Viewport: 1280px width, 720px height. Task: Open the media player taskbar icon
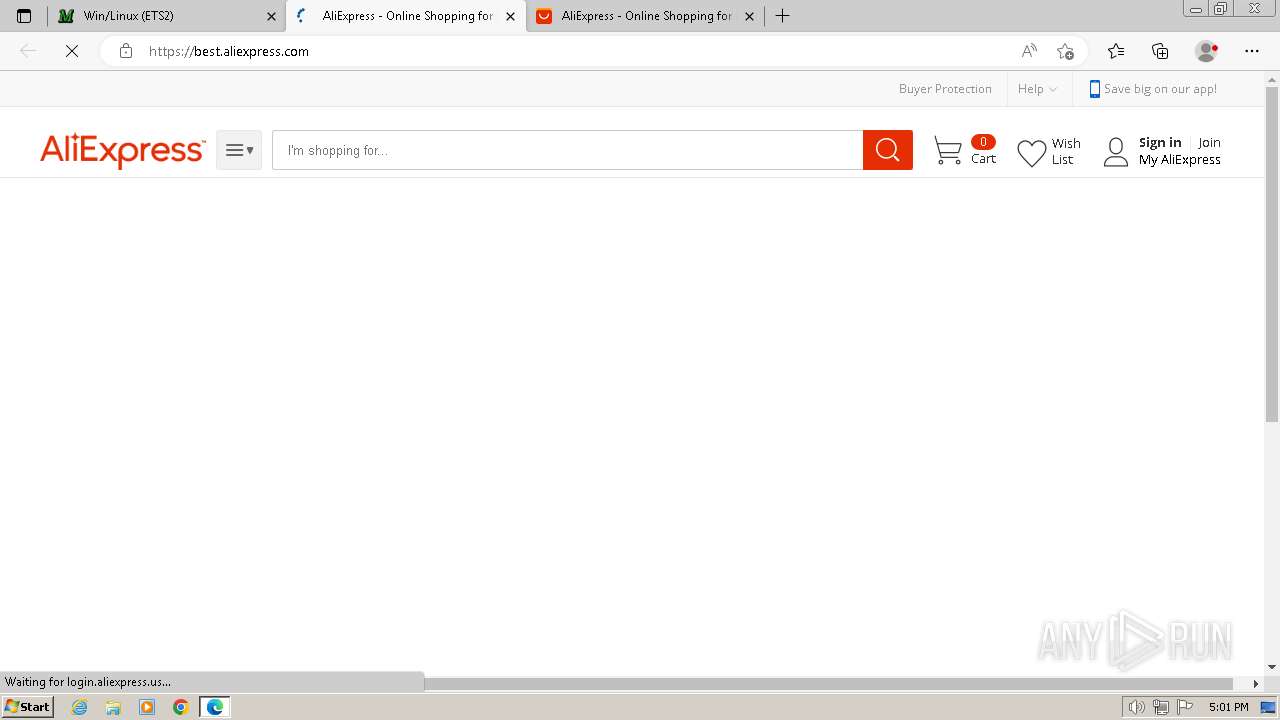[147, 707]
